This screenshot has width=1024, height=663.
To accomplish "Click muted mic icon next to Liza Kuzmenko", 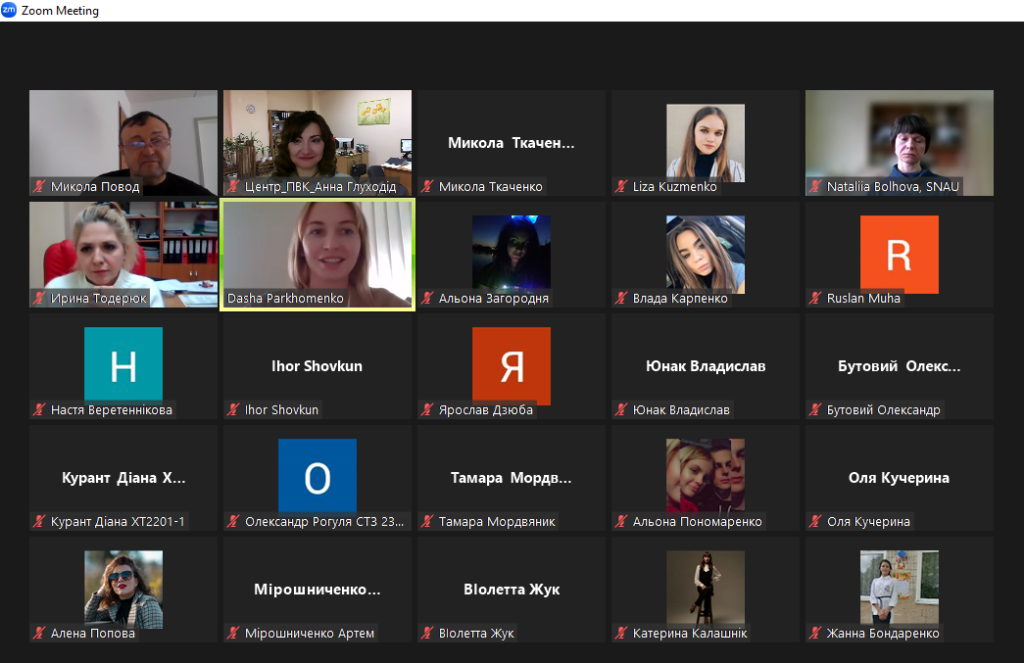I will (622, 186).
